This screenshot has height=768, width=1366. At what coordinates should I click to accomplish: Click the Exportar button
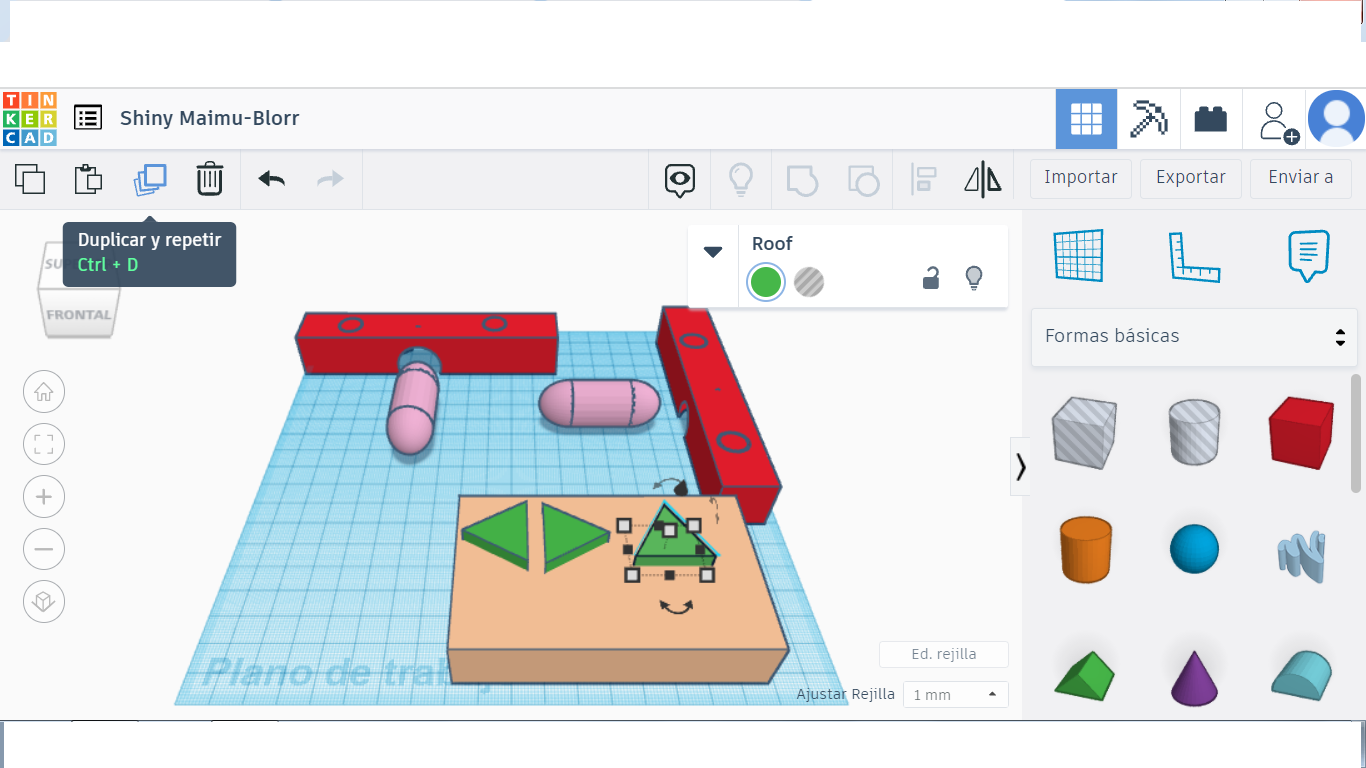1190,178
